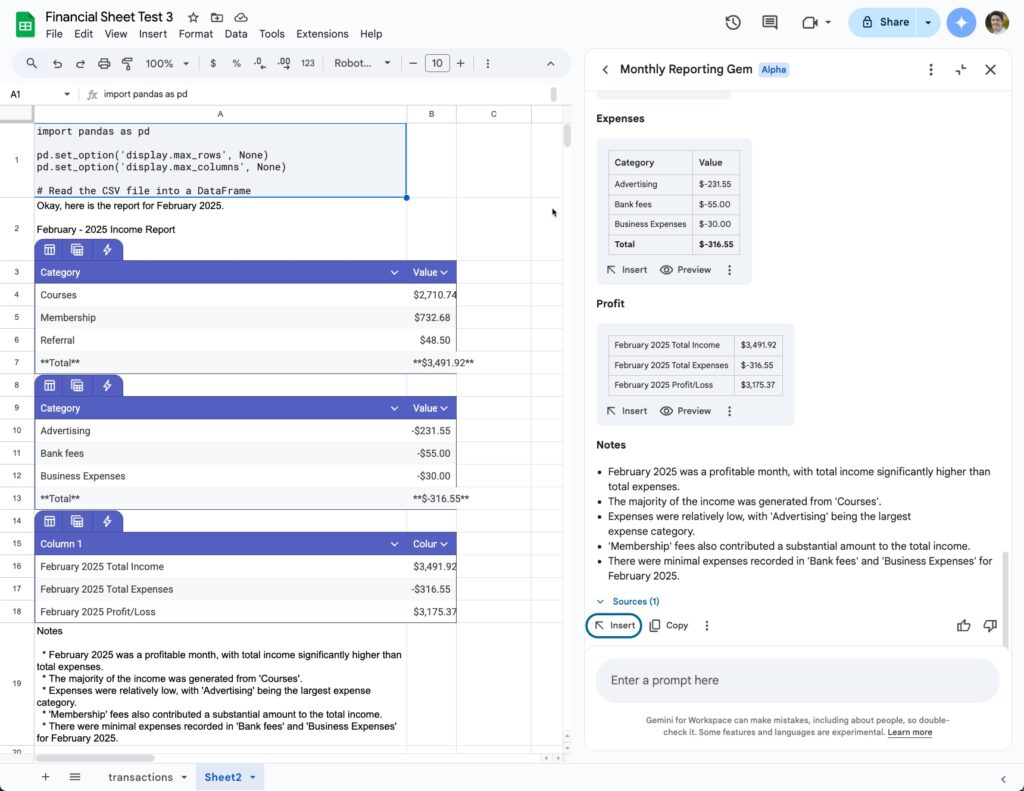The width and height of the screenshot is (1024, 791).
Task: Star the Financial Sheet Test 3 document
Action: click(193, 17)
